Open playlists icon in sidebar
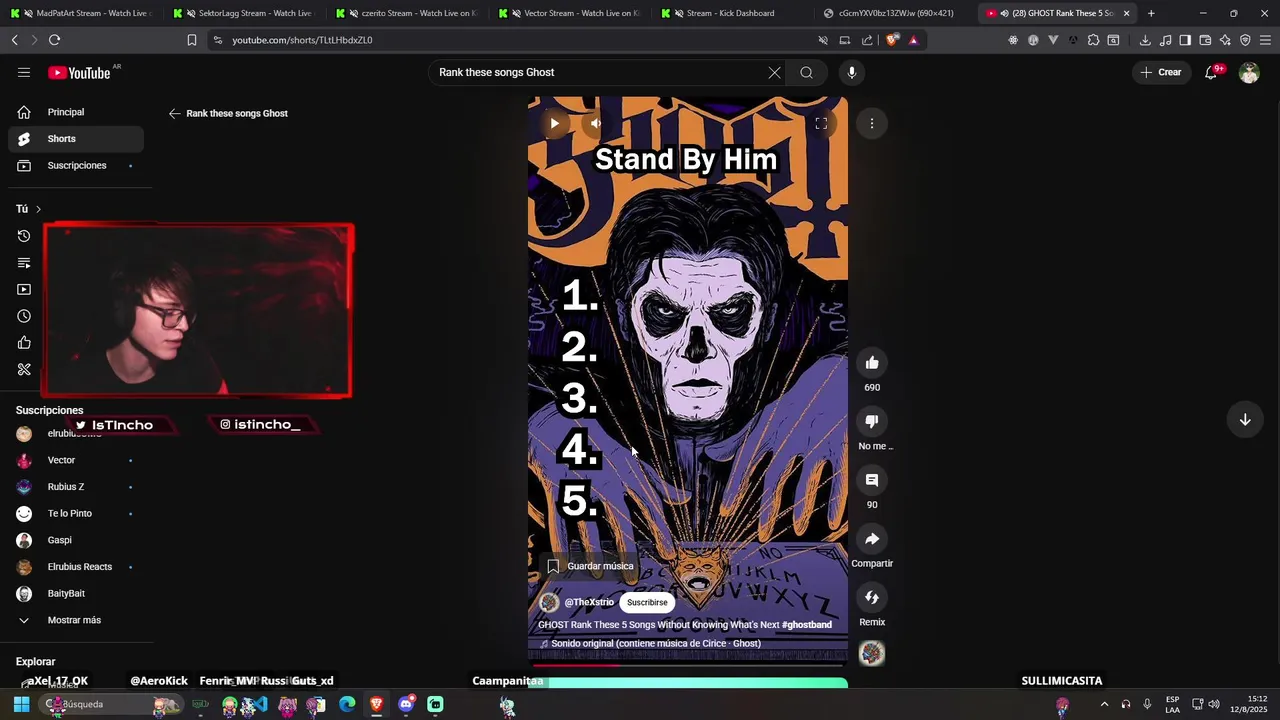Viewport: 1280px width, 720px height. [24, 263]
